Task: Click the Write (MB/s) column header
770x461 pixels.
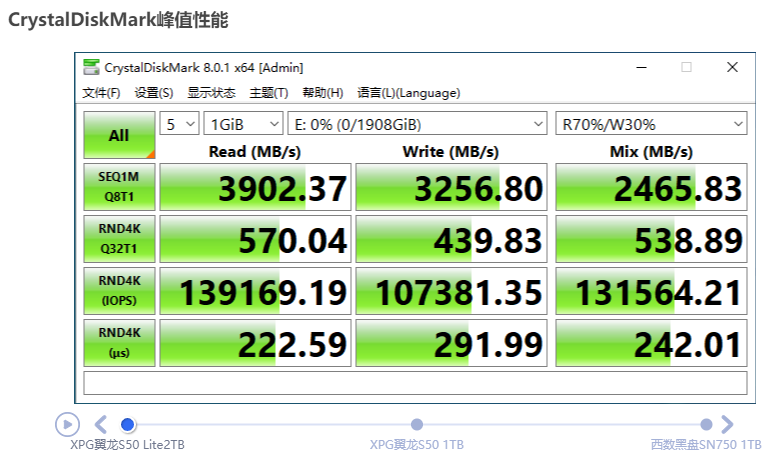Action: (x=450, y=152)
